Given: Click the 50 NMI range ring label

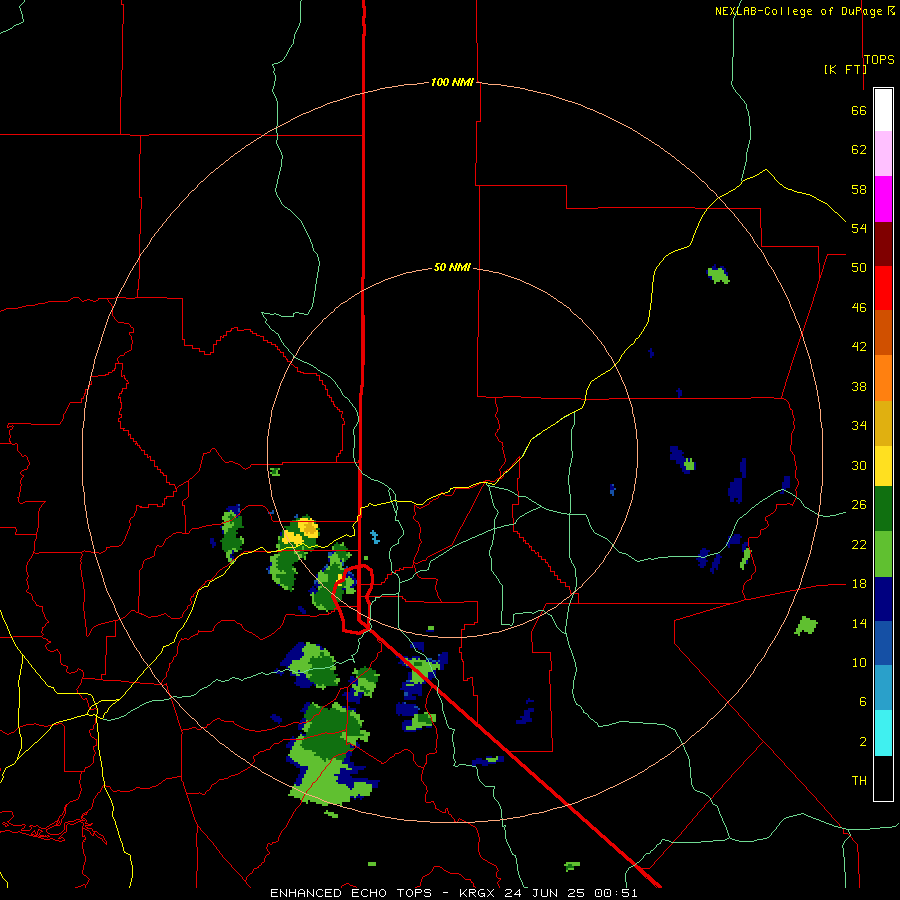Looking at the screenshot, I should pos(452,267).
